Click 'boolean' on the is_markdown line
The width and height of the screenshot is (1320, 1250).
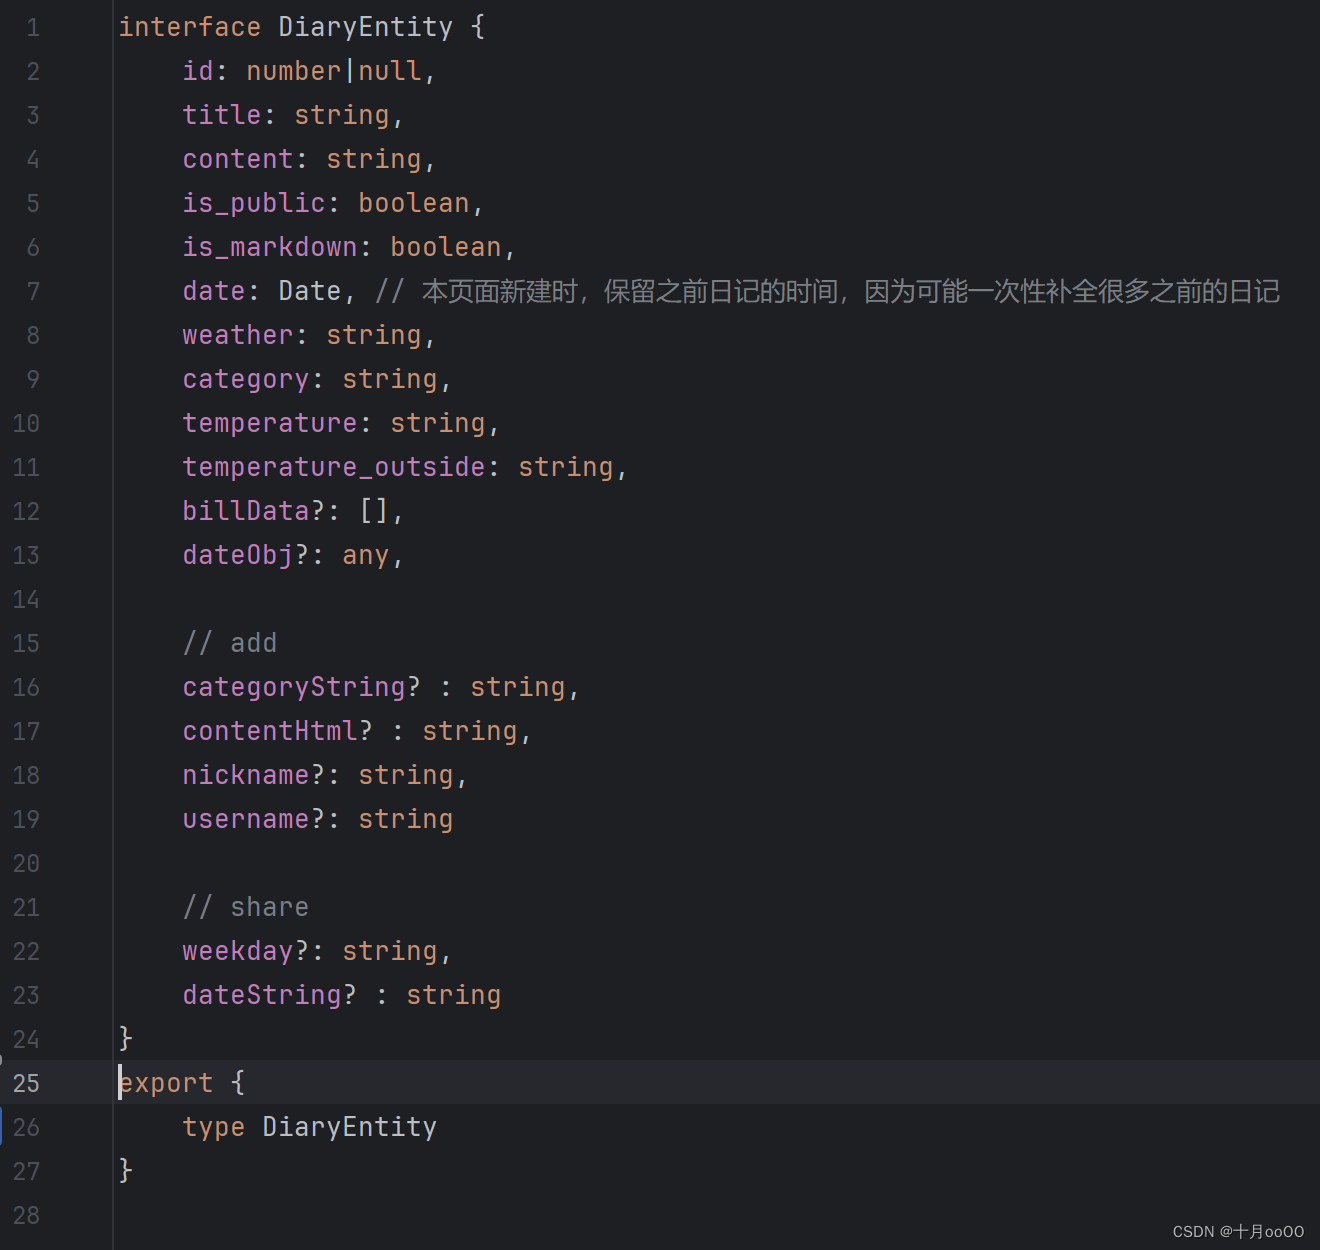point(446,247)
